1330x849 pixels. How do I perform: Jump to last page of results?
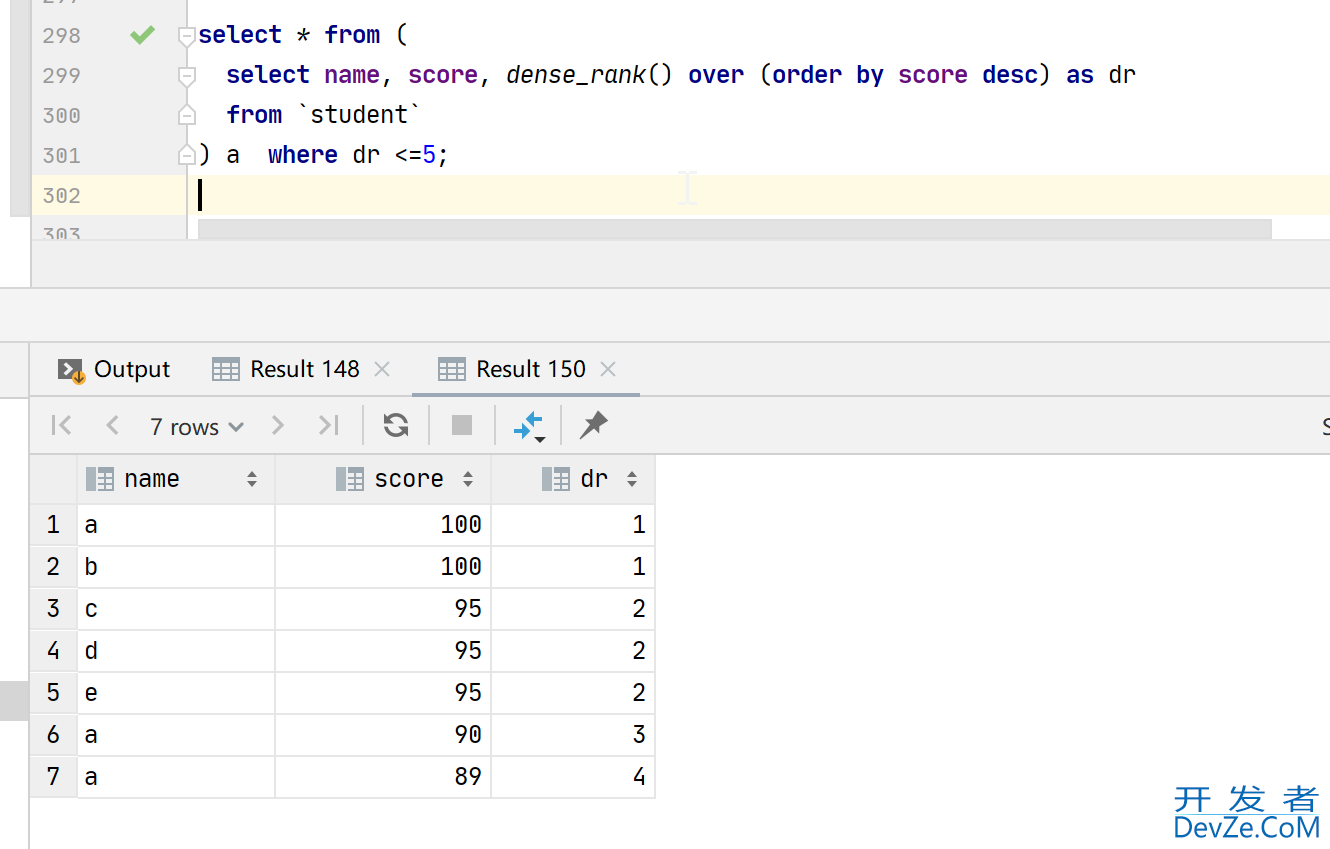pos(328,426)
